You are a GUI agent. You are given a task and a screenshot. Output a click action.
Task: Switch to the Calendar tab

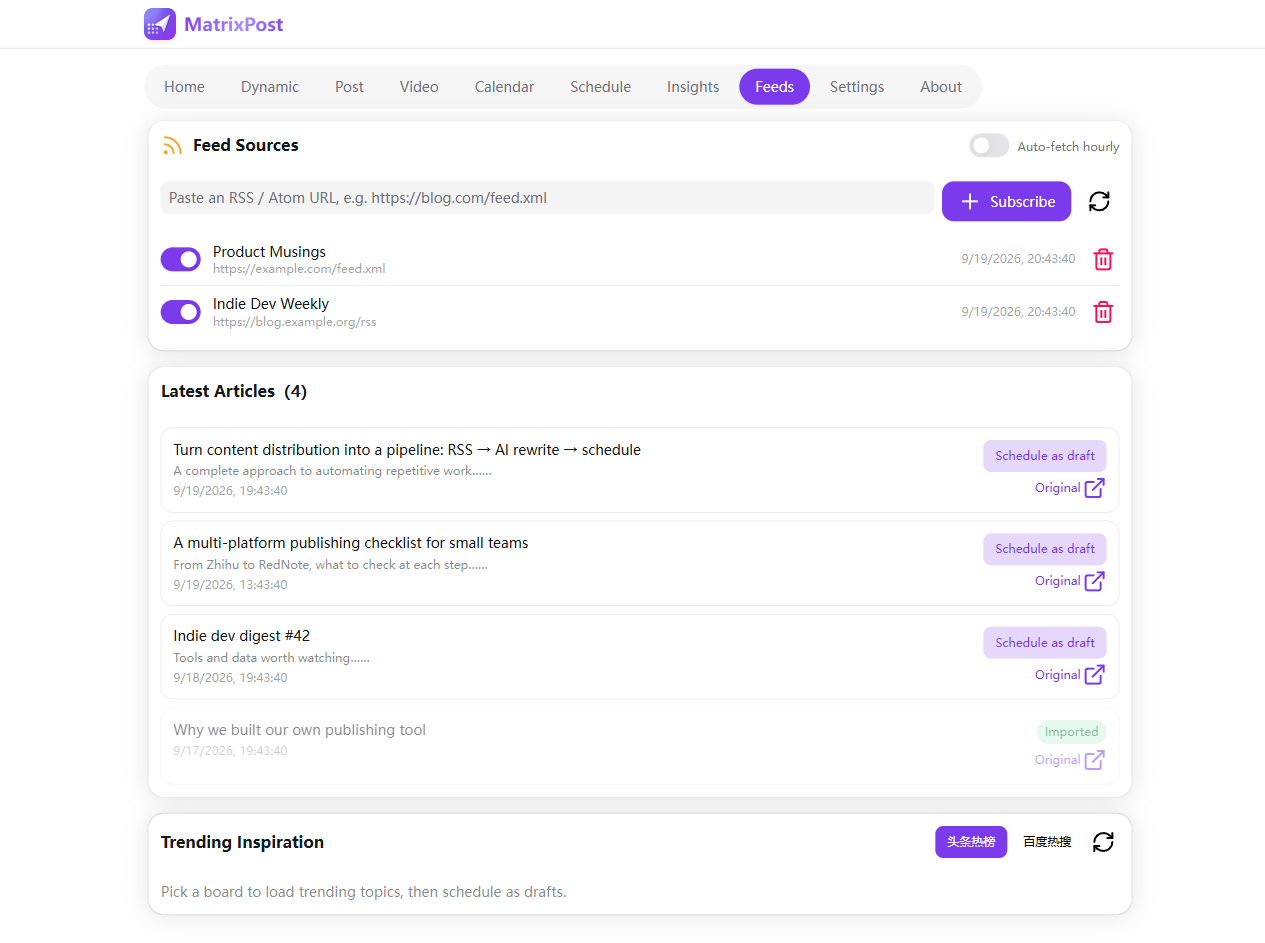[x=504, y=87]
